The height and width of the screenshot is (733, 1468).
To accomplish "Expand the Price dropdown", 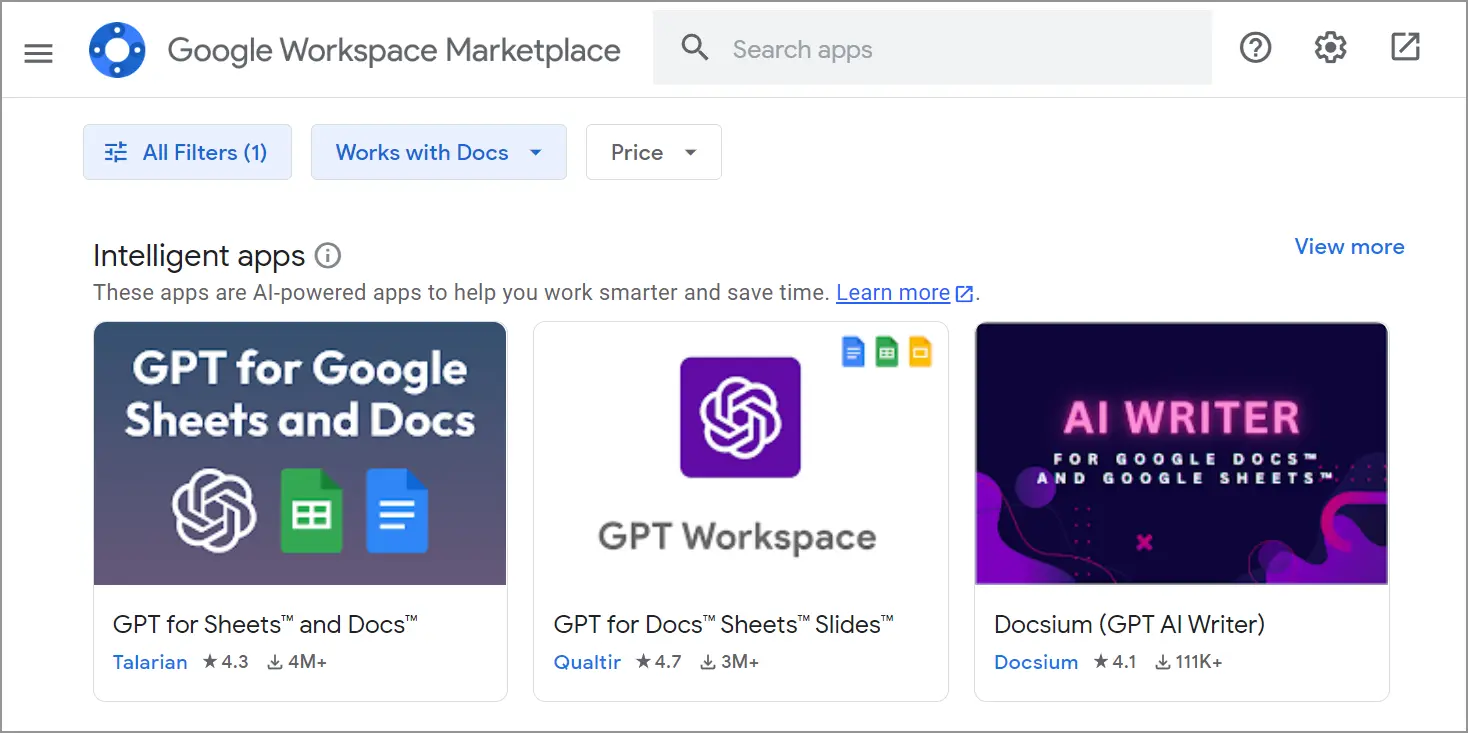I will 654,152.
